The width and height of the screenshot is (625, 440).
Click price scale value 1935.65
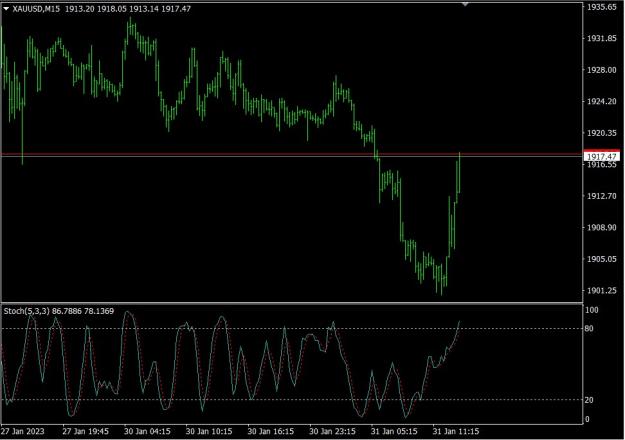pos(601,7)
